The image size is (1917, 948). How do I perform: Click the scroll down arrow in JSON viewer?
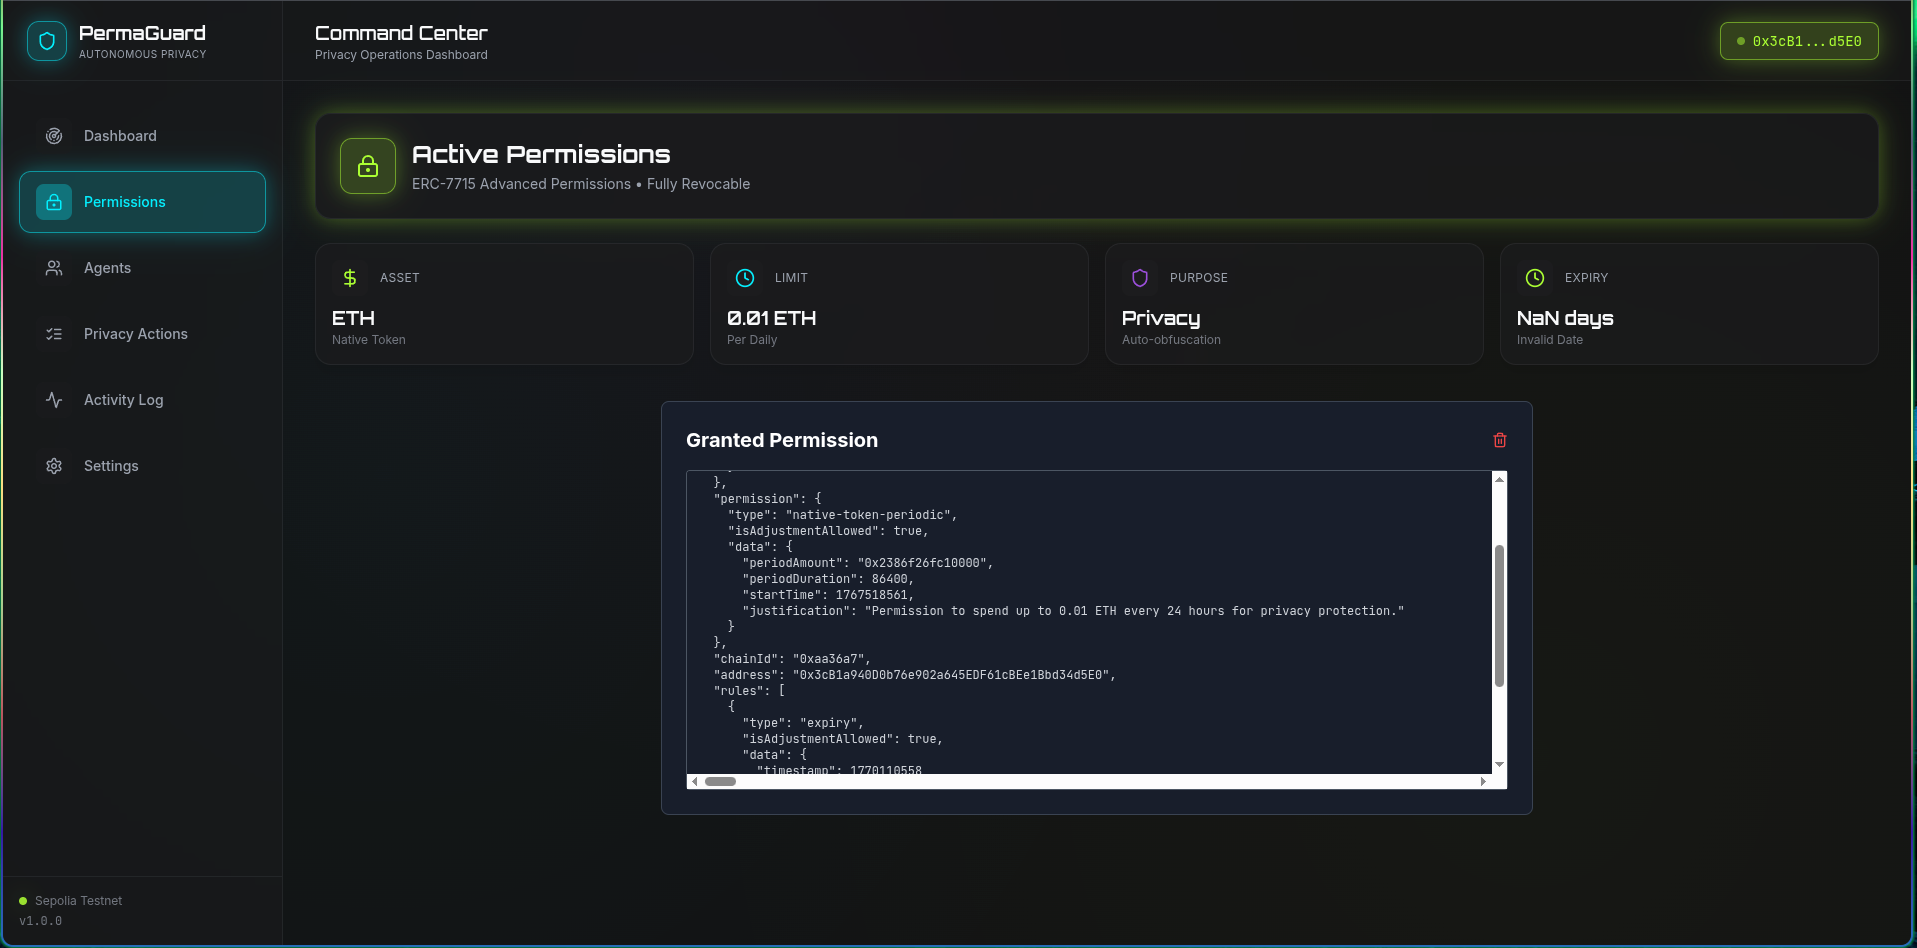(x=1499, y=764)
